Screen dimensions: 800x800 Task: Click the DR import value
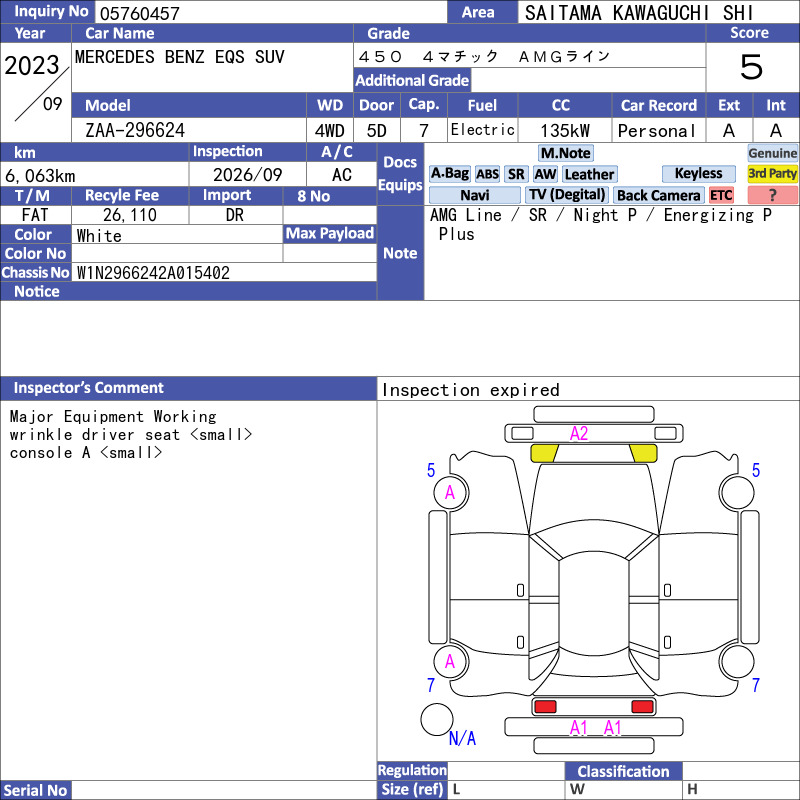pyautogui.click(x=234, y=215)
